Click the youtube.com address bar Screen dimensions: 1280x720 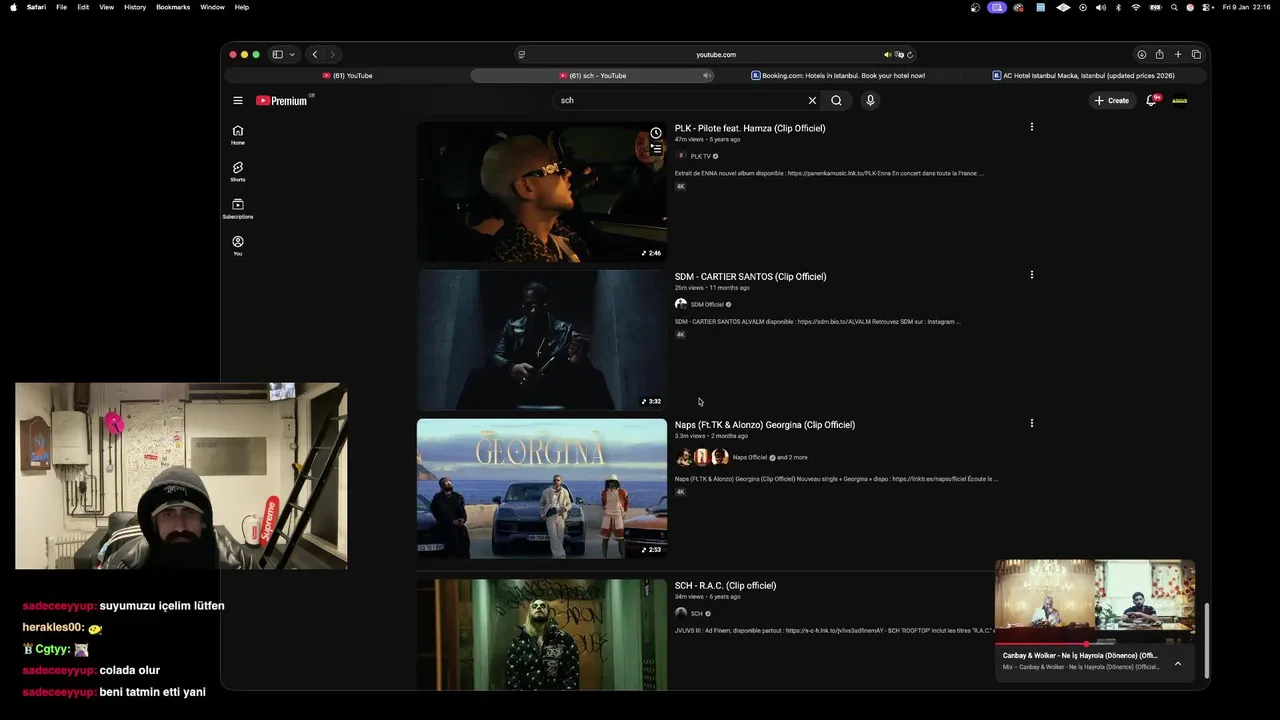tap(715, 55)
